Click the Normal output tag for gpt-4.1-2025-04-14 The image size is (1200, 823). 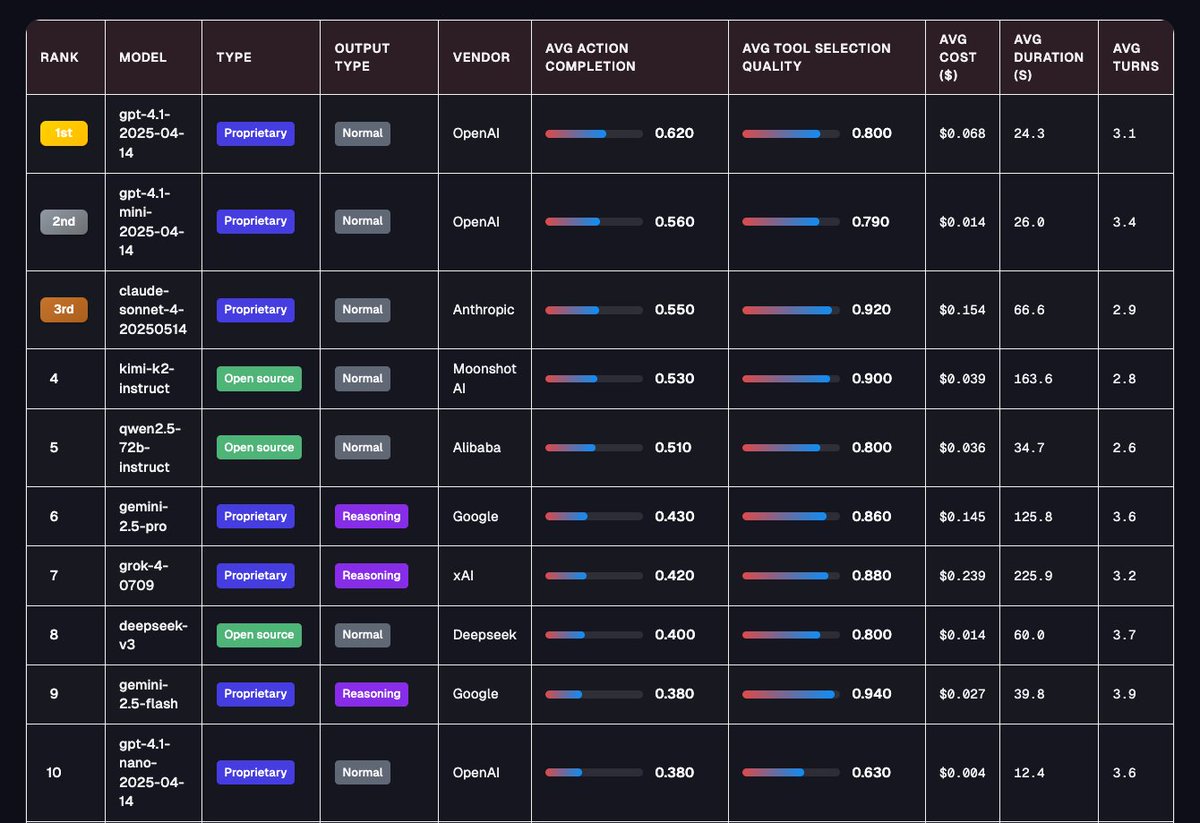[x=362, y=133]
